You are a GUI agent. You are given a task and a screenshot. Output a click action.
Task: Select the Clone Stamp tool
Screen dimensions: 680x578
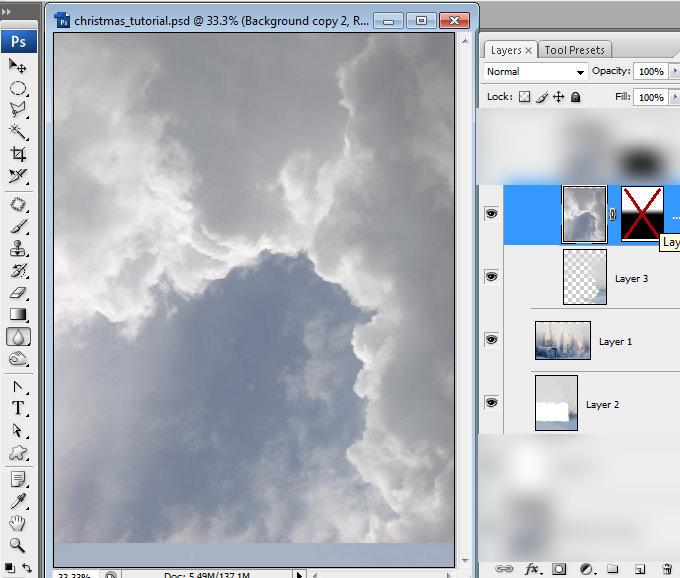click(x=18, y=248)
